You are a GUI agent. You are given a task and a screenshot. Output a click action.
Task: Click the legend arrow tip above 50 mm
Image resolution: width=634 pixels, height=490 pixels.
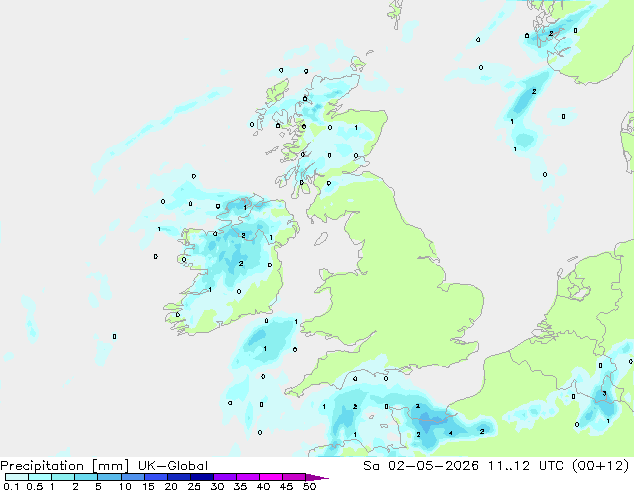click(317, 477)
